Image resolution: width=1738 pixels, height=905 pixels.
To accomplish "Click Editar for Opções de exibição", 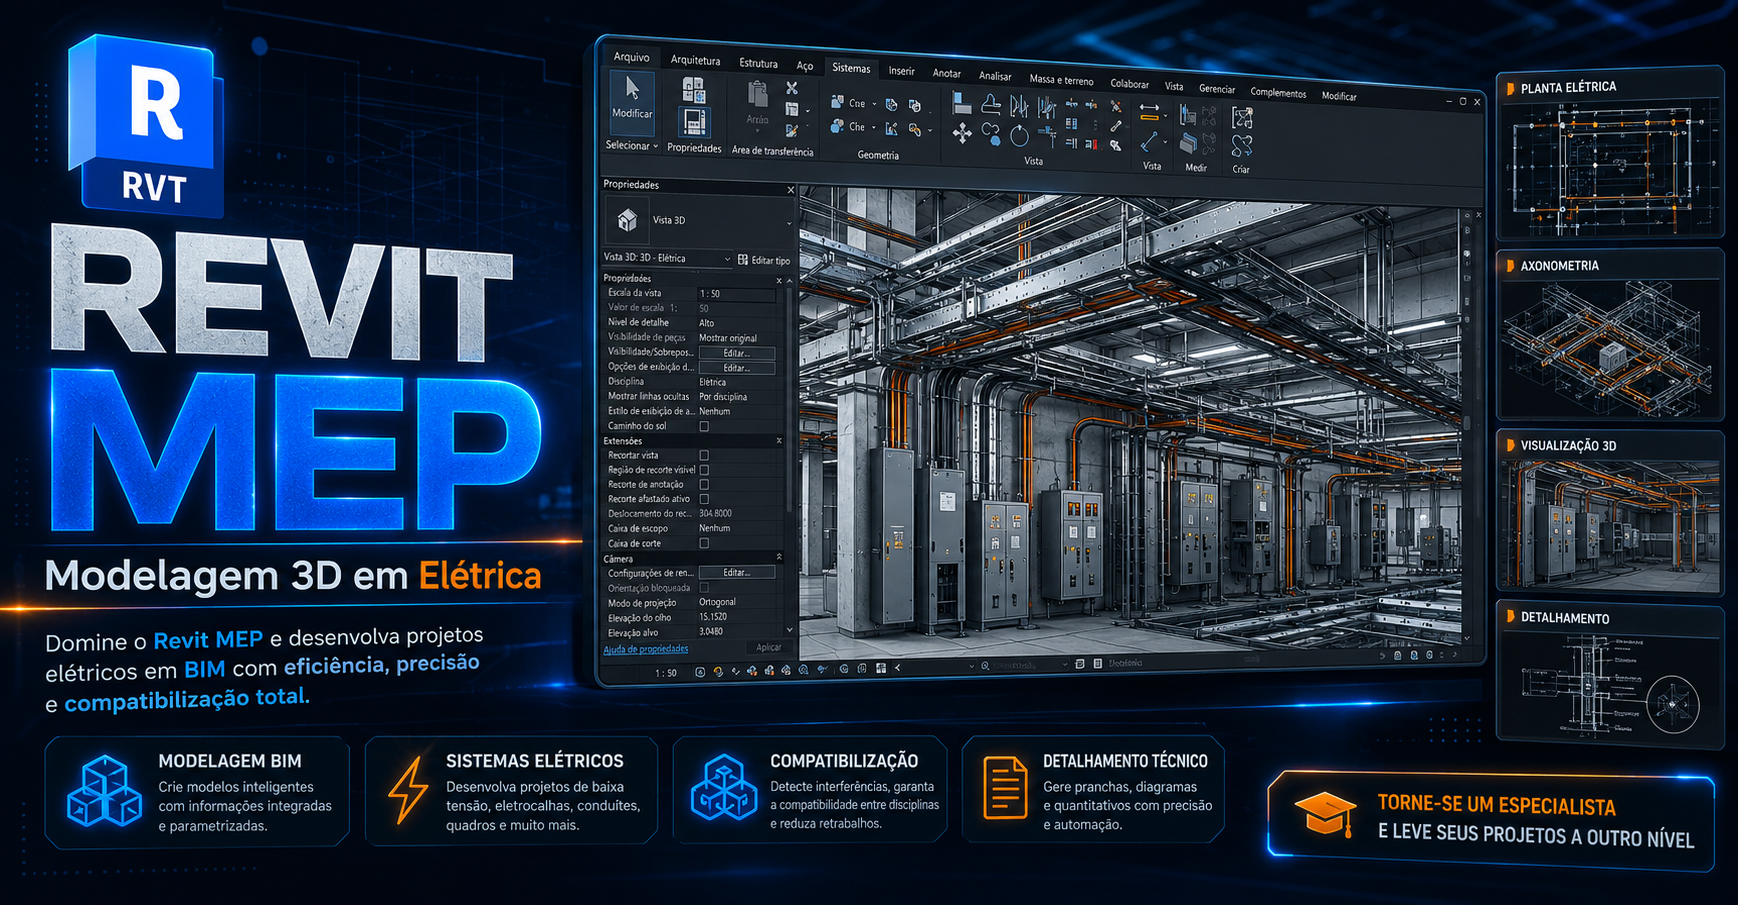I will pyautogui.click(x=736, y=368).
